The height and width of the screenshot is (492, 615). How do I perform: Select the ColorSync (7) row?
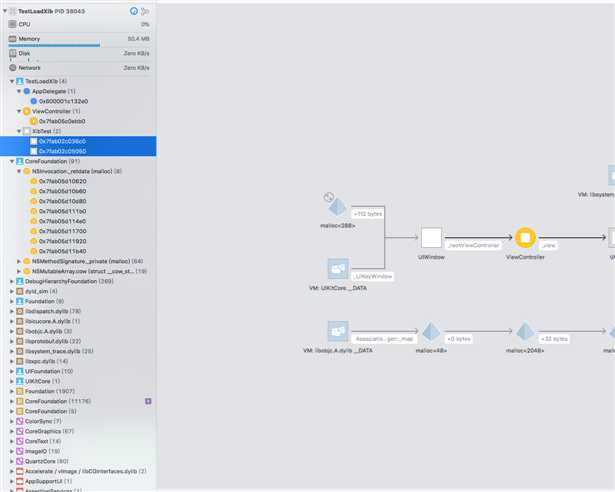click(x=78, y=421)
